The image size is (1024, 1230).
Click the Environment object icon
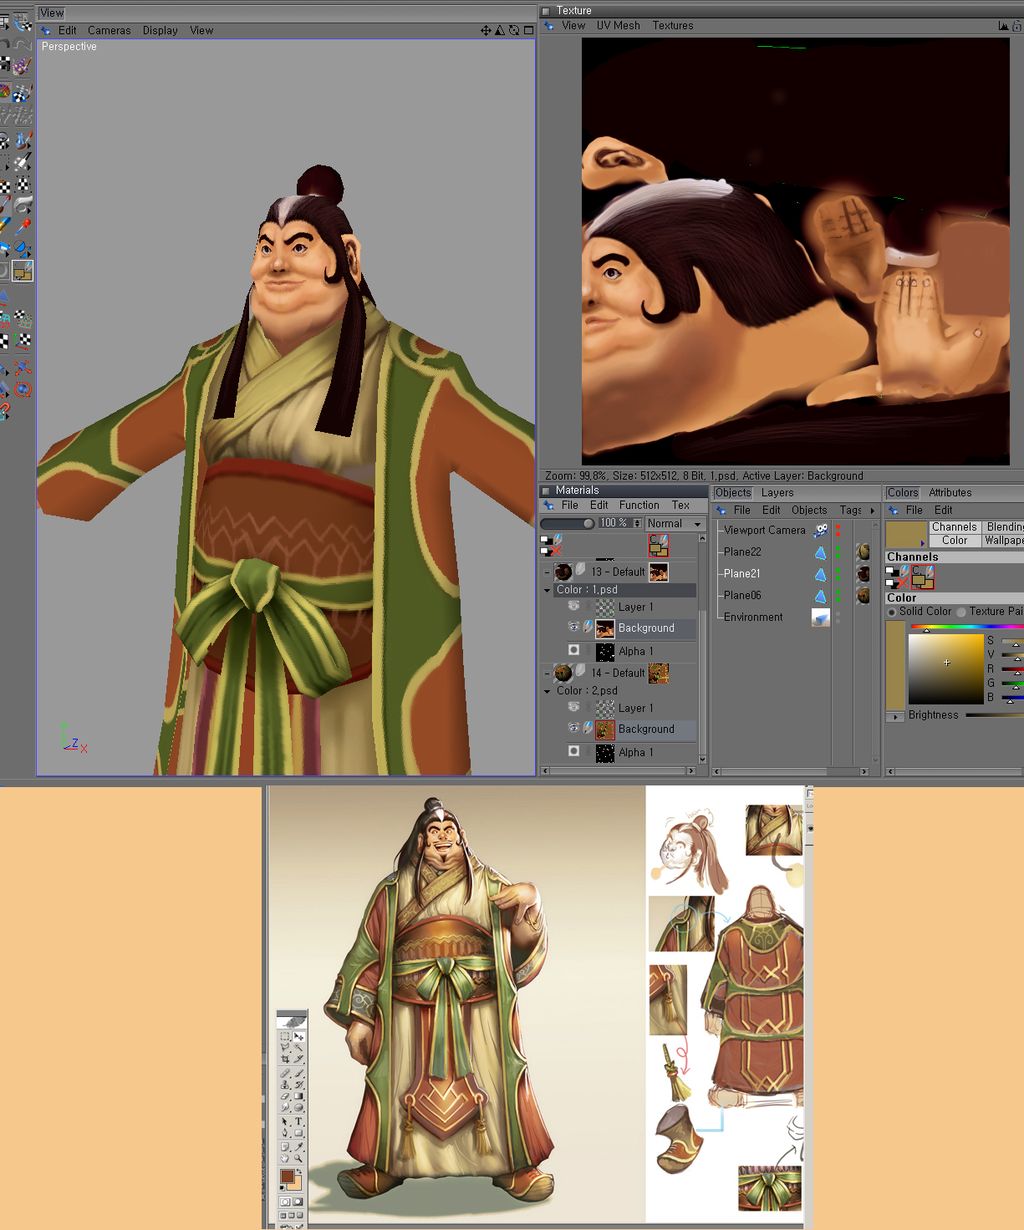point(821,617)
